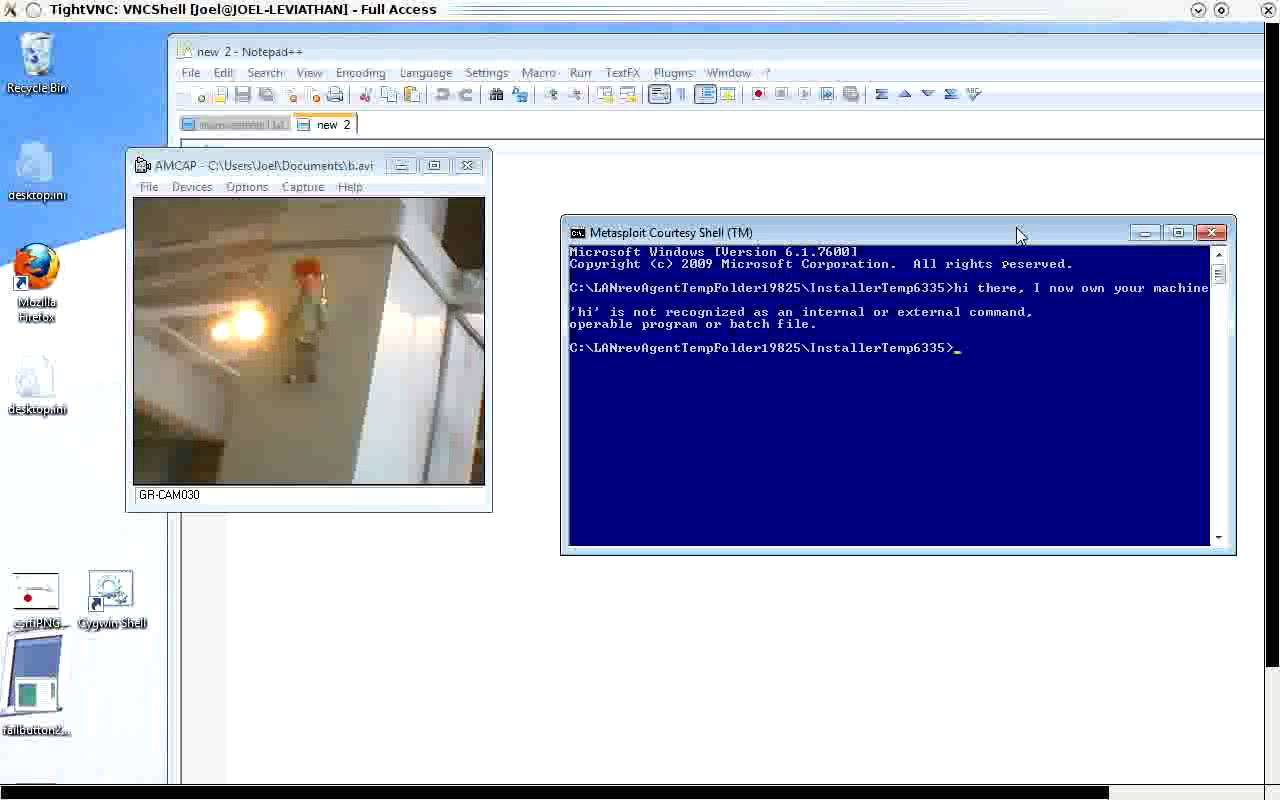Image resolution: width=1280 pixels, height=800 pixels.
Task: Zoom out with the Notepad++ toolbar icon
Action: [x=576, y=94]
